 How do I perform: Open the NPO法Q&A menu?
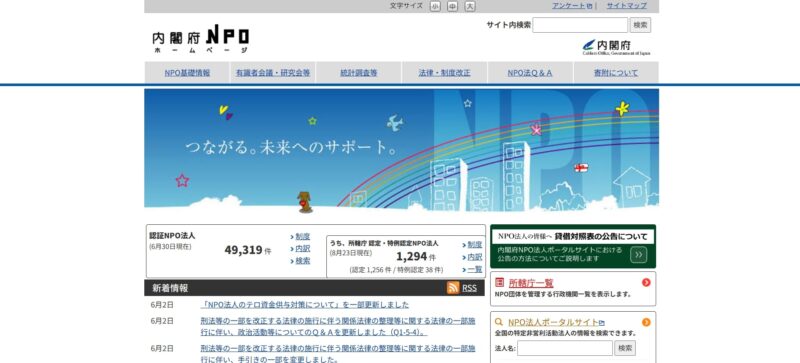pos(530,73)
